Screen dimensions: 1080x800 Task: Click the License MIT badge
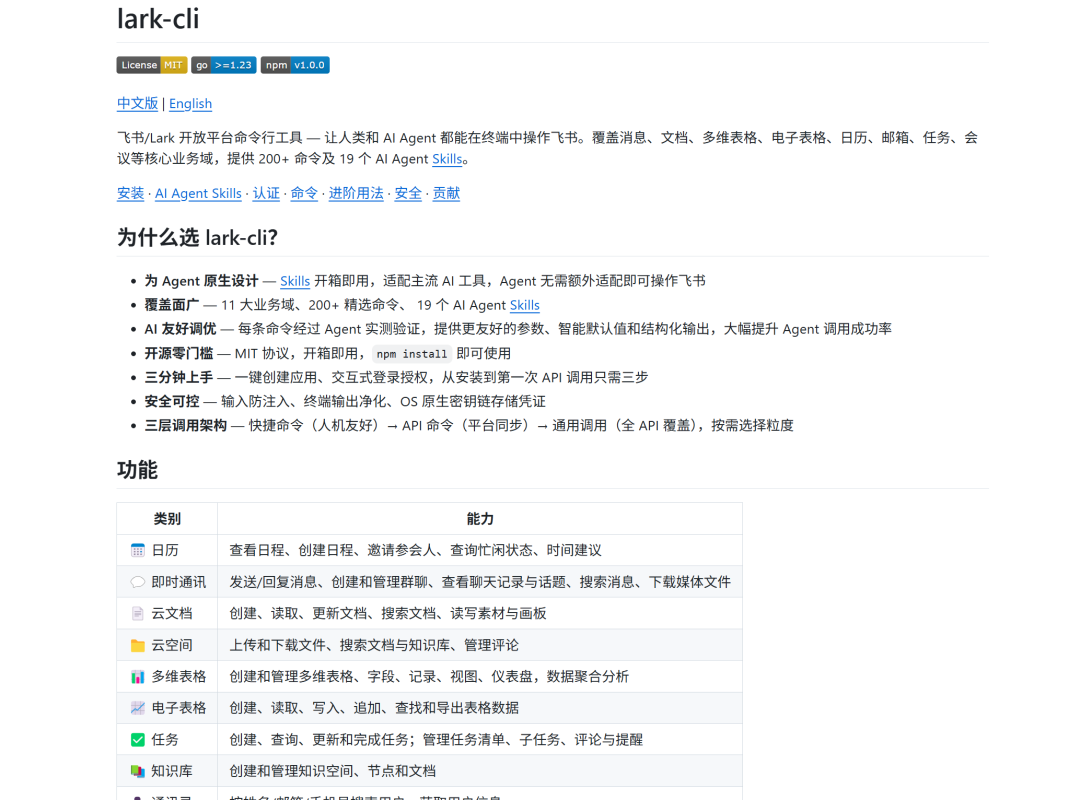(x=151, y=64)
